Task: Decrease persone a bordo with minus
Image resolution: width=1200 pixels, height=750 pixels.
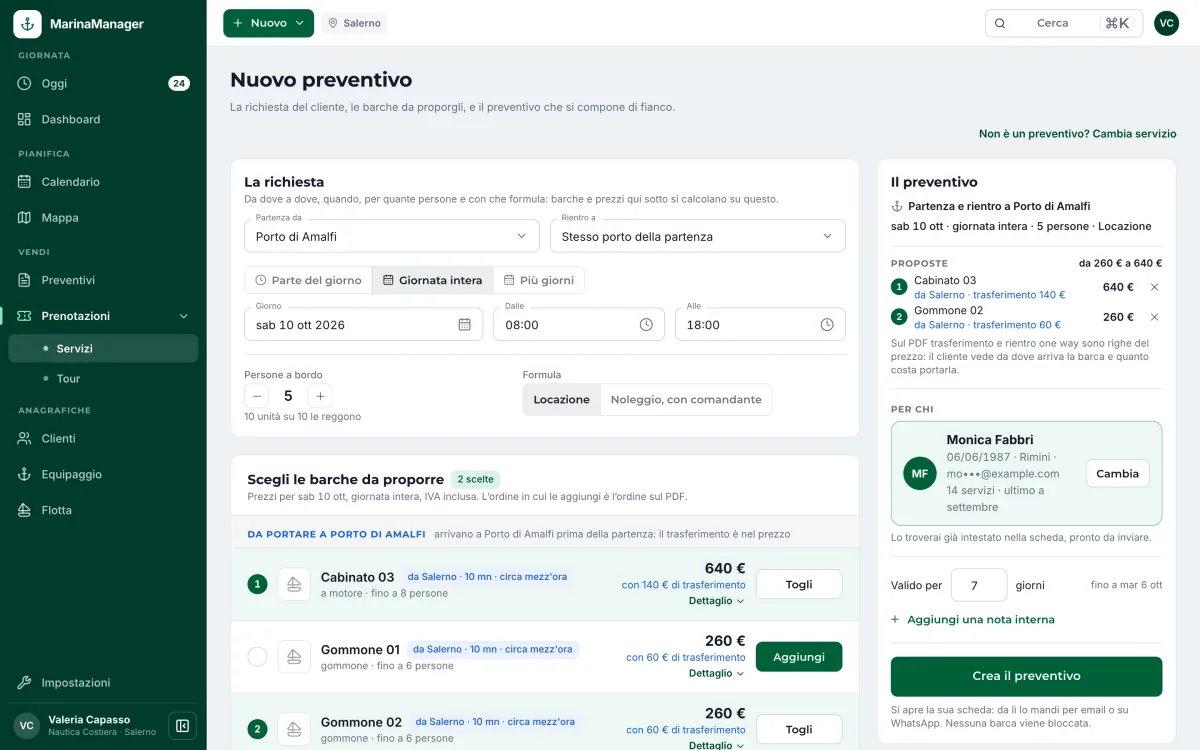Action: point(257,396)
